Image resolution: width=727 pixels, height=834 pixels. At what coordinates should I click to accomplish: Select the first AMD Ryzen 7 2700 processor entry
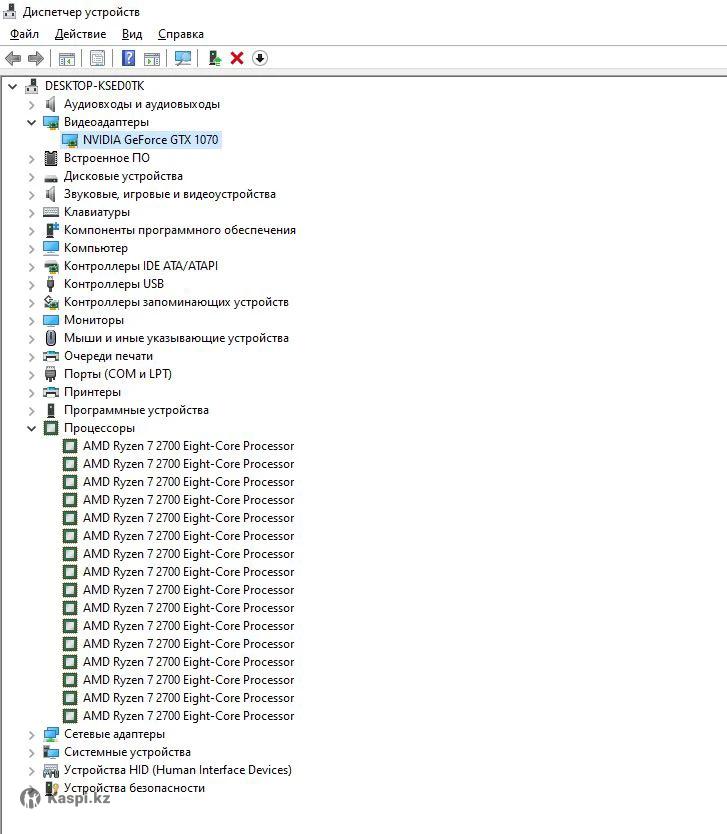(x=188, y=446)
